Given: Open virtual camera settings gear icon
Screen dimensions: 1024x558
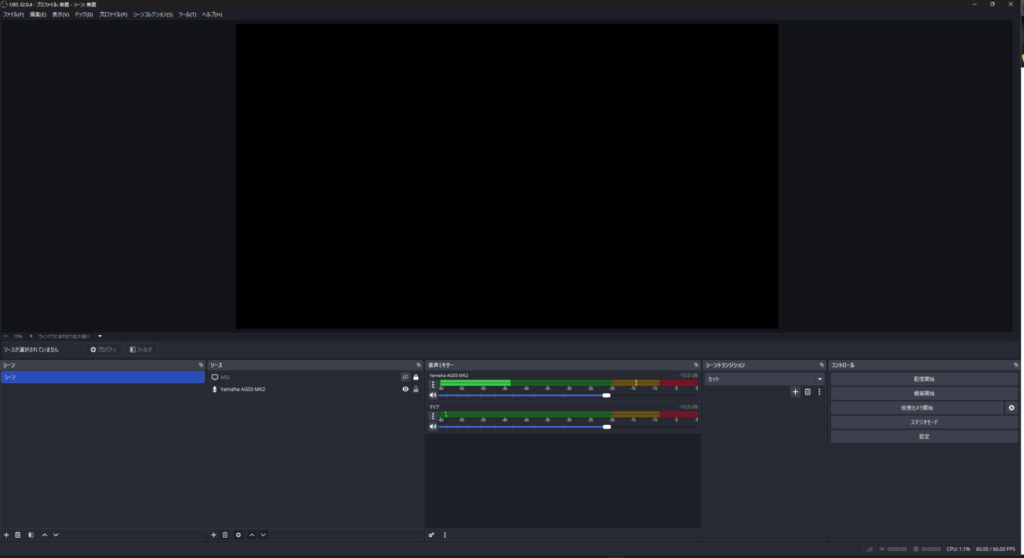Looking at the screenshot, I should 1011,408.
